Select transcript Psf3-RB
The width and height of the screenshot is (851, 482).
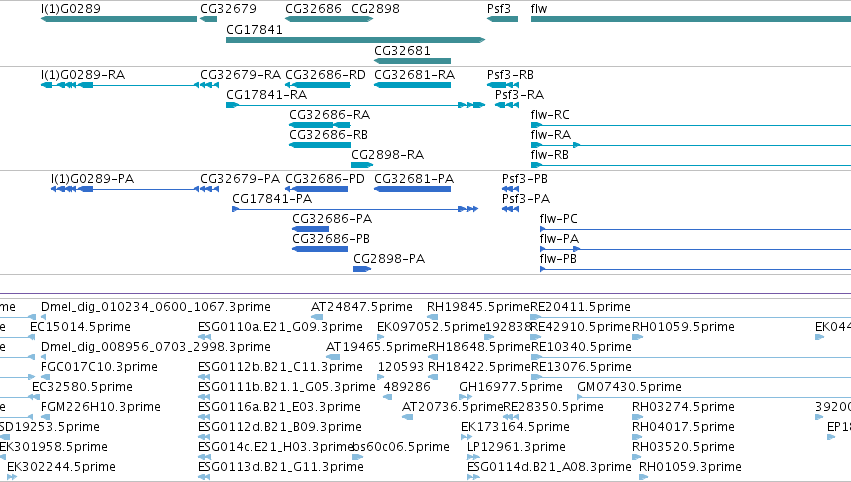click(x=503, y=85)
